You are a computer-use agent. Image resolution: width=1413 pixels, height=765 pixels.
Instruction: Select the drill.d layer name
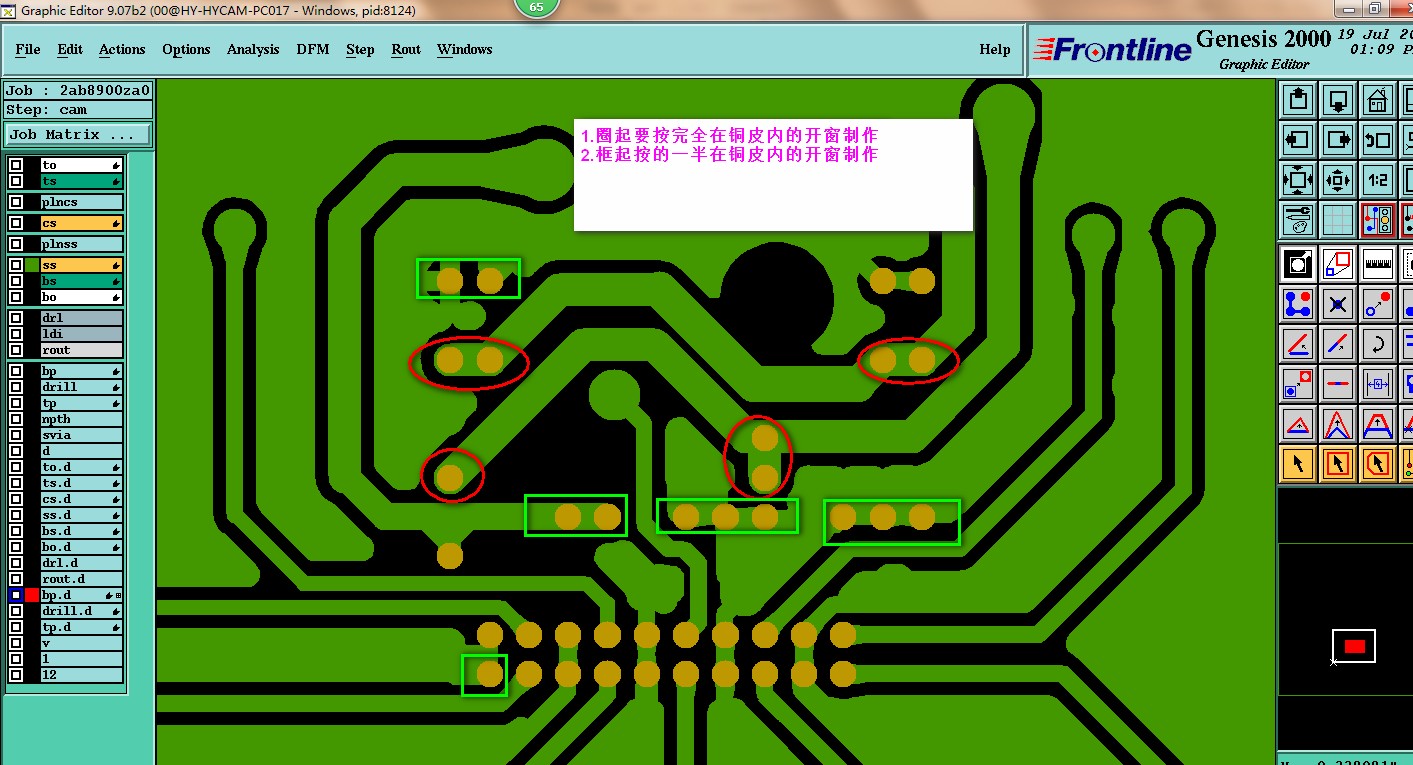pos(81,611)
